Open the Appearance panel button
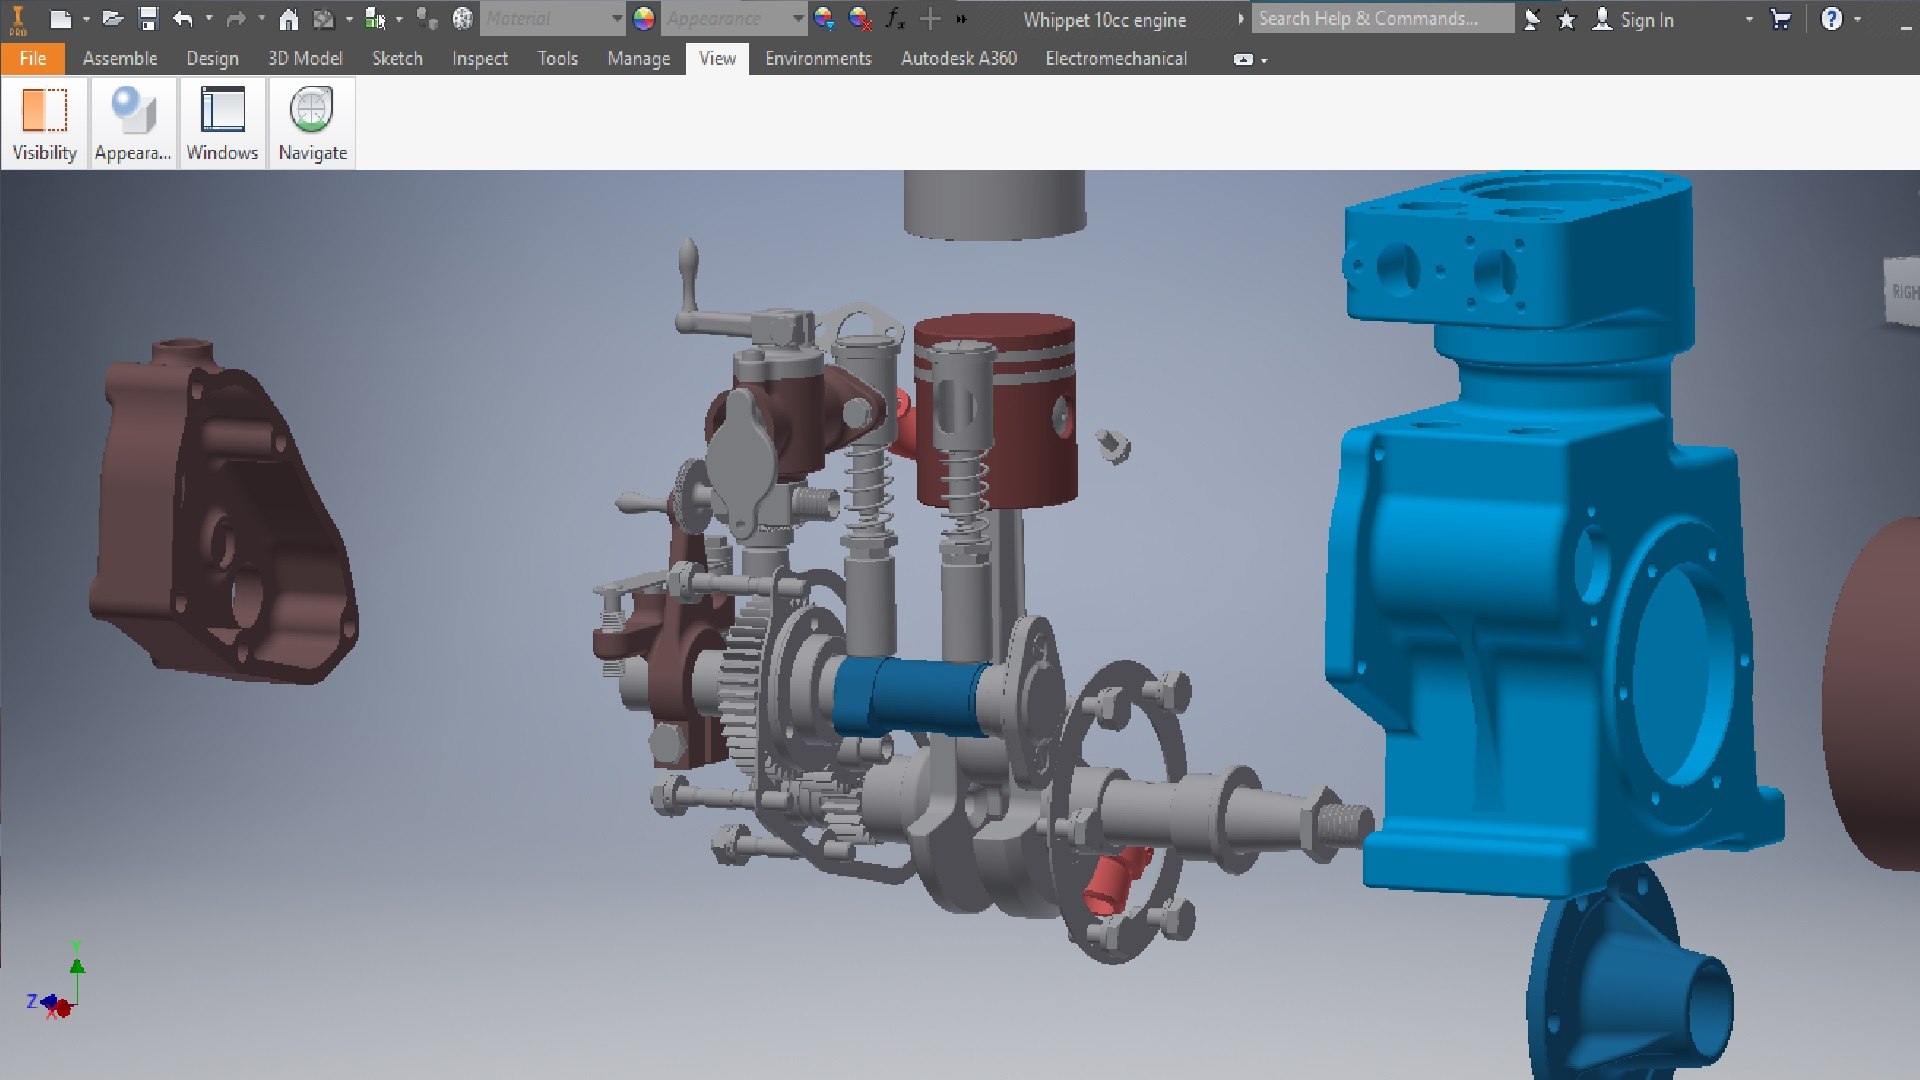This screenshot has width=1920, height=1080. [x=133, y=123]
